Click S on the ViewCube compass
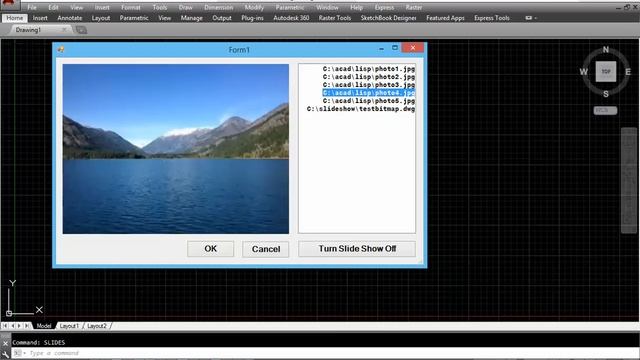Image resolution: width=640 pixels, height=360 pixels. 606,94
